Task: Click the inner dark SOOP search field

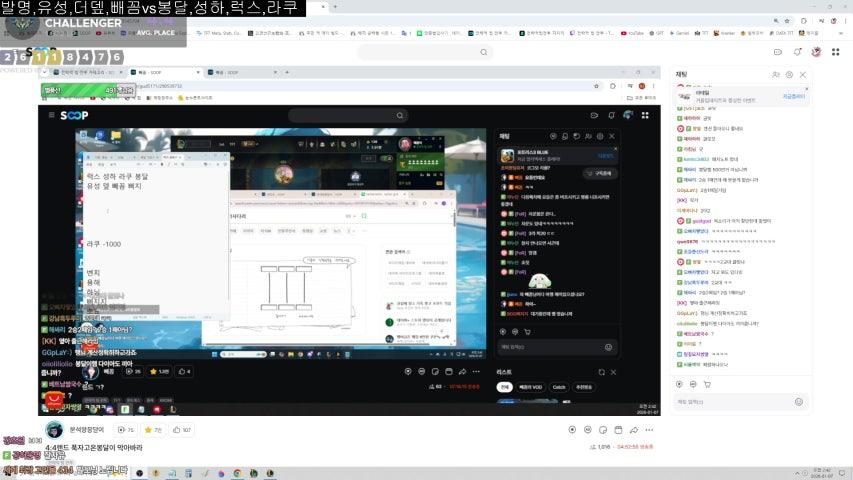Action: [348, 115]
